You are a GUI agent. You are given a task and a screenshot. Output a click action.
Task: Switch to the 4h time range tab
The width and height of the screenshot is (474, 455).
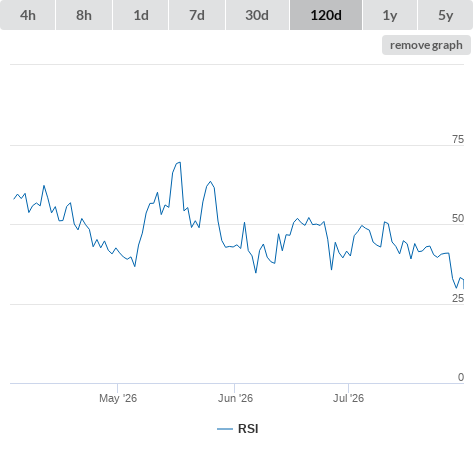tap(27, 15)
